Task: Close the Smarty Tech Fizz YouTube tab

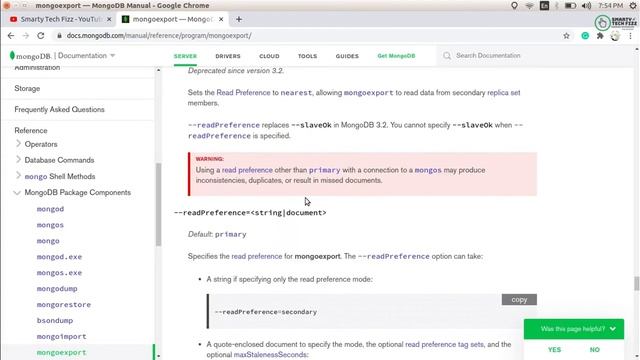Action: [x=109, y=19]
